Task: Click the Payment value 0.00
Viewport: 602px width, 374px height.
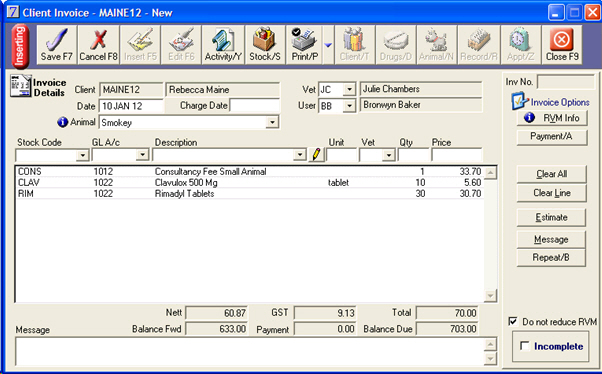Action: (325, 329)
